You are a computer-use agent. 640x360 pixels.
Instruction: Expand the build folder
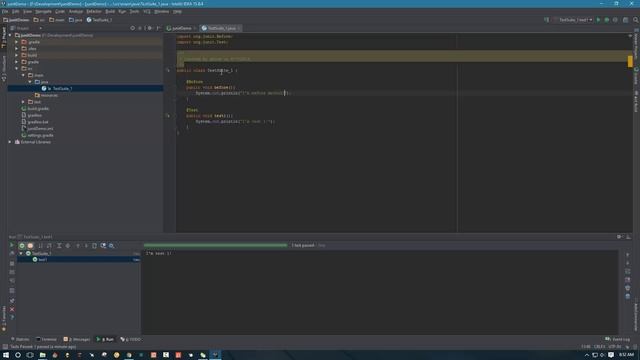[17, 55]
